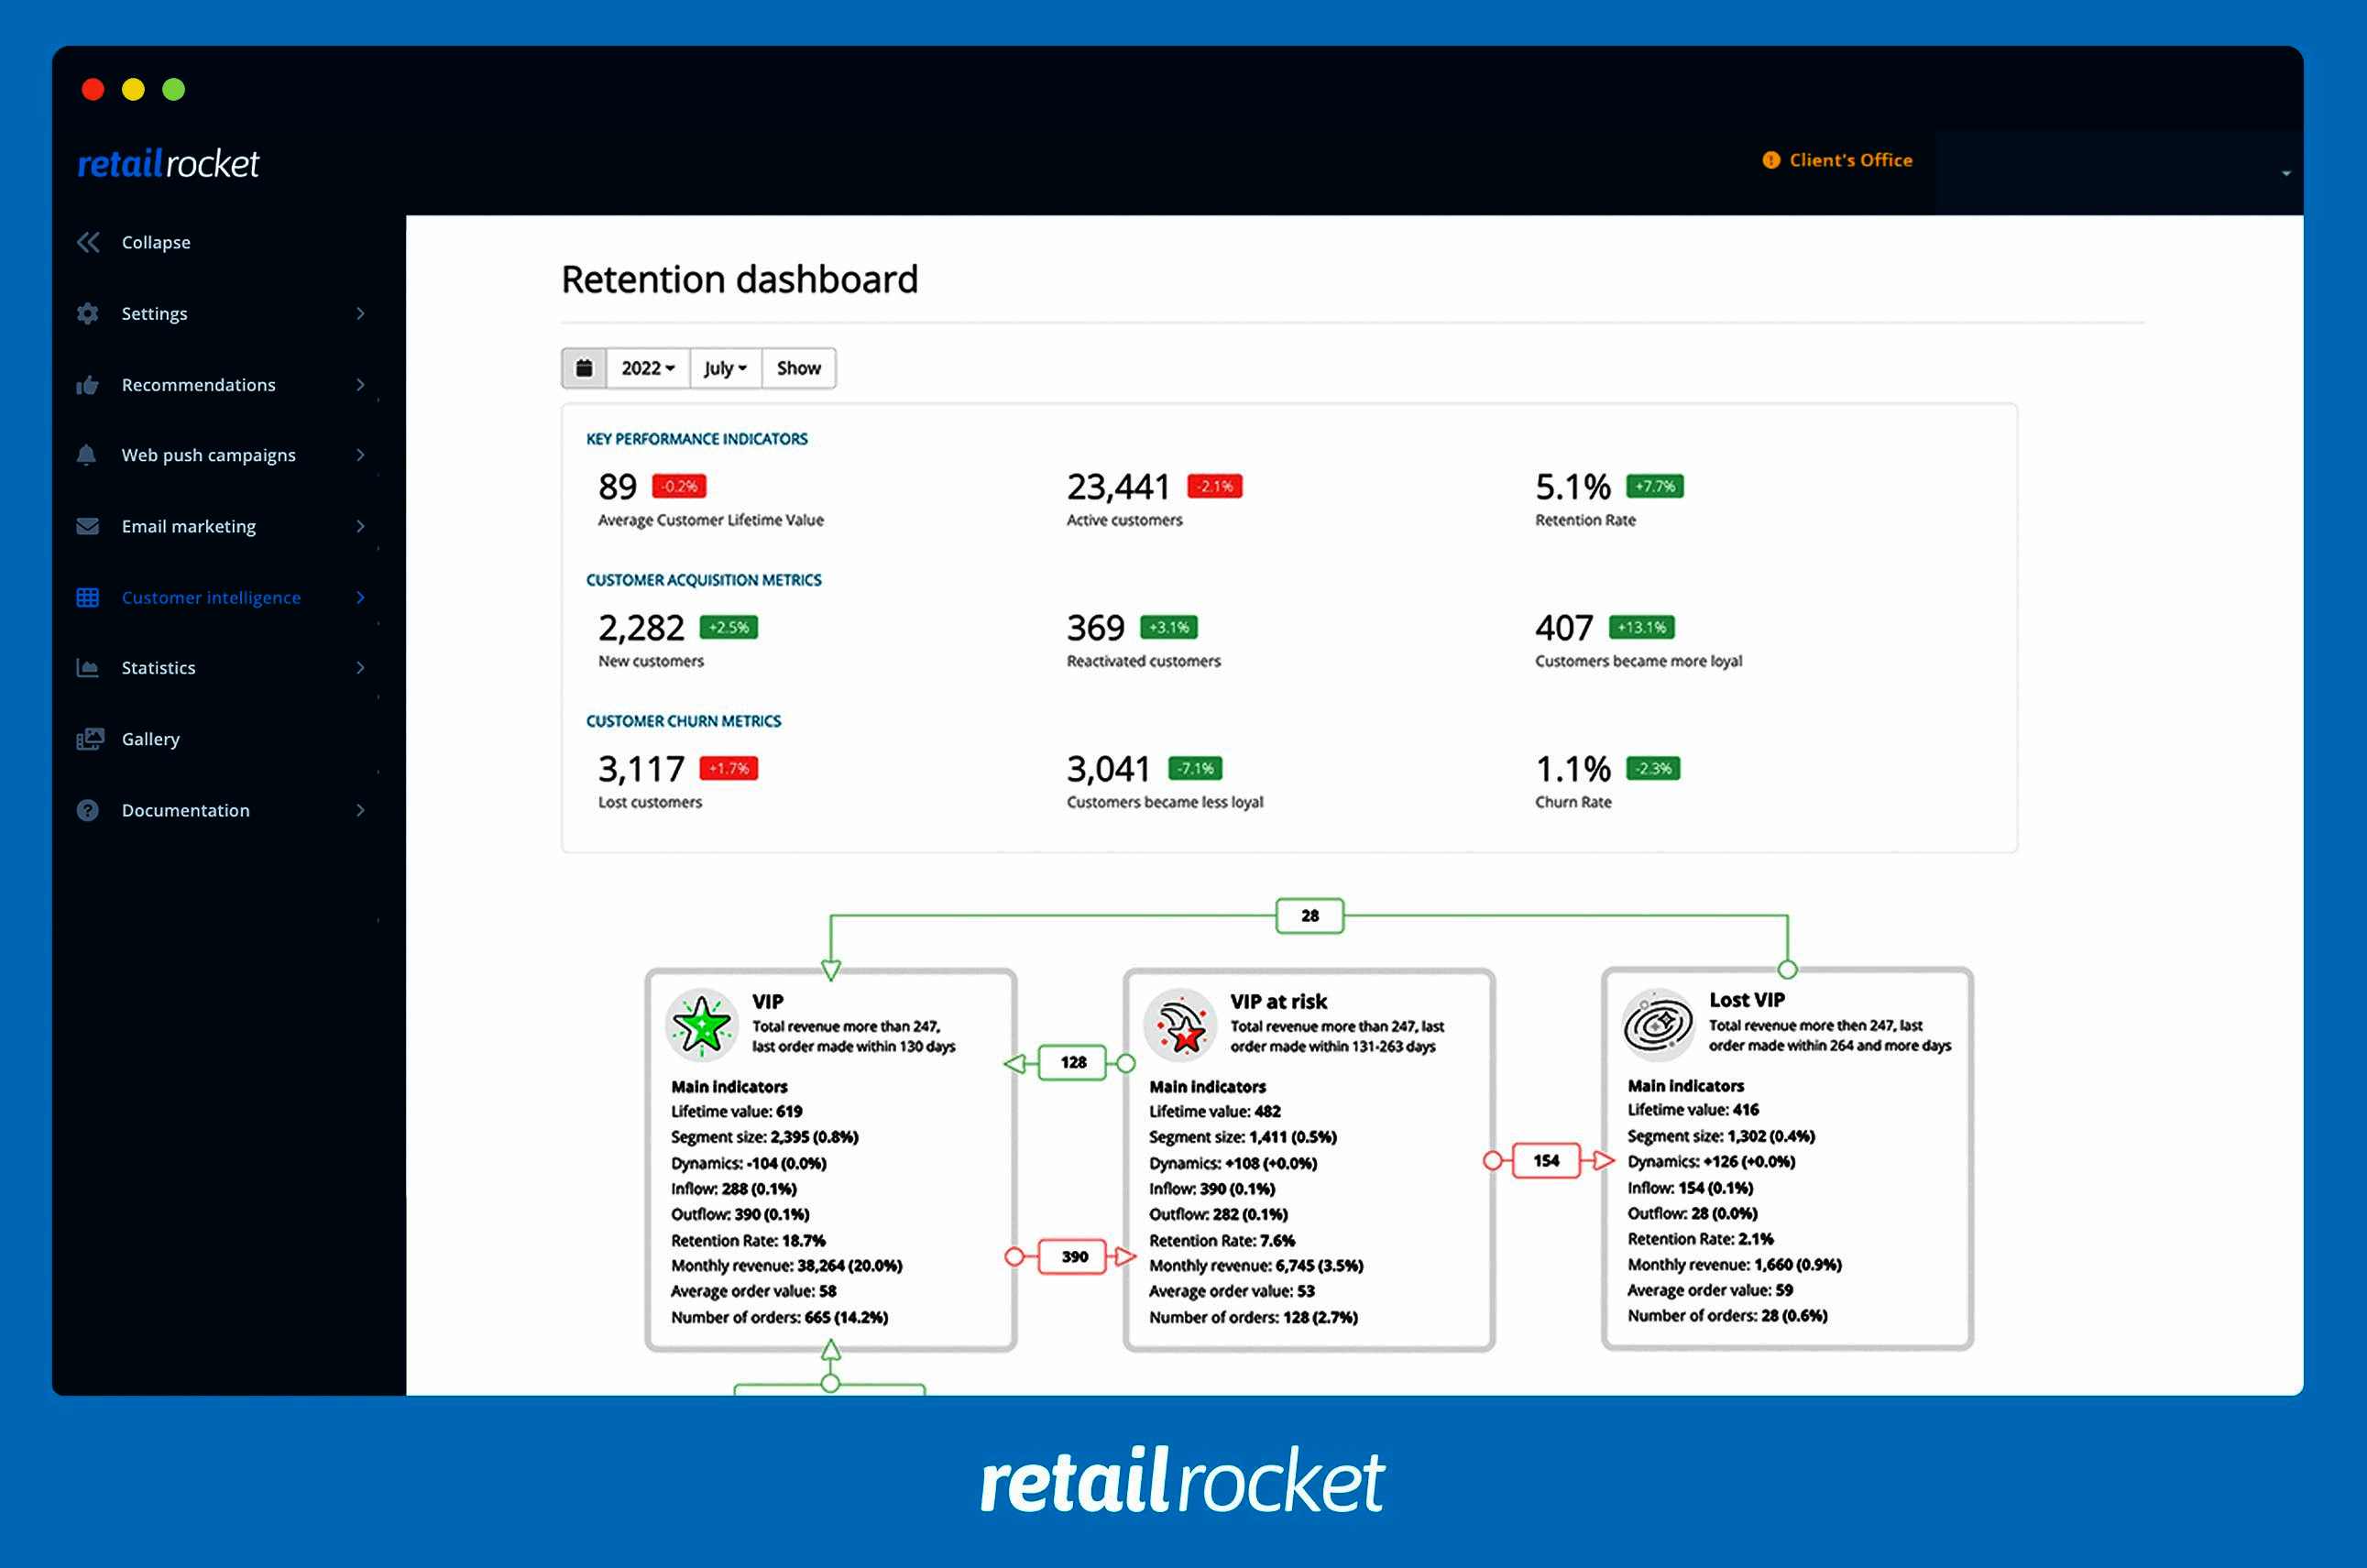Expand the Settings sidebar chevron
The height and width of the screenshot is (1568, 2367).
[x=360, y=313]
